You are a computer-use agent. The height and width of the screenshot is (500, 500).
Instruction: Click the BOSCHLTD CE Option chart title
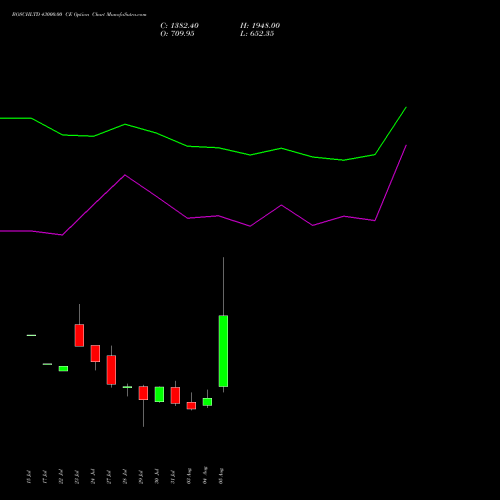coord(79,15)
